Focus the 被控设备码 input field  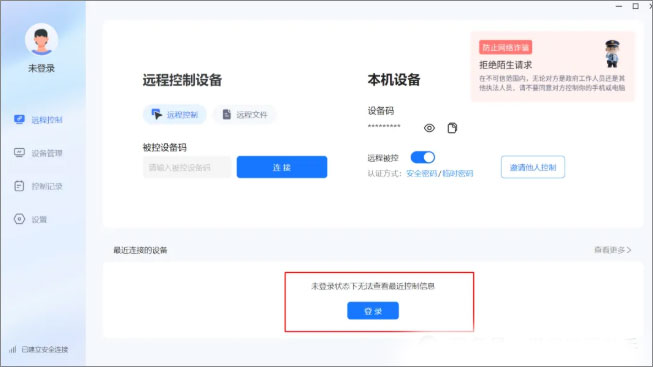click(187, 167)
